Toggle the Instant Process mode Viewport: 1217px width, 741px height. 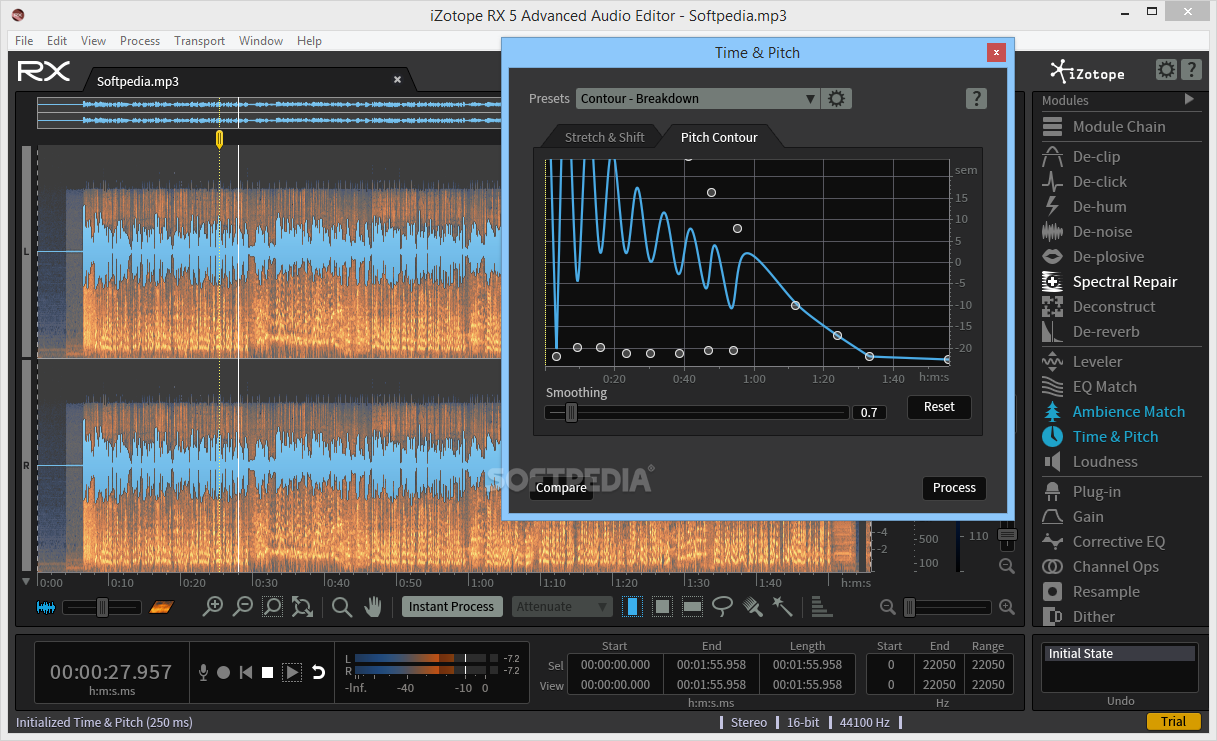click(x=451, y=606)
